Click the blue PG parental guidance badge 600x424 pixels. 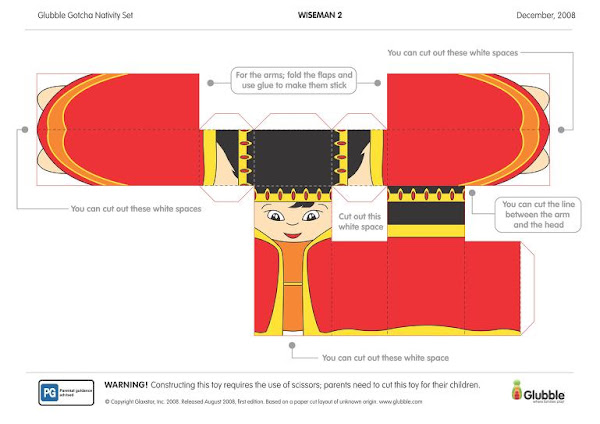tap(66, 393)
